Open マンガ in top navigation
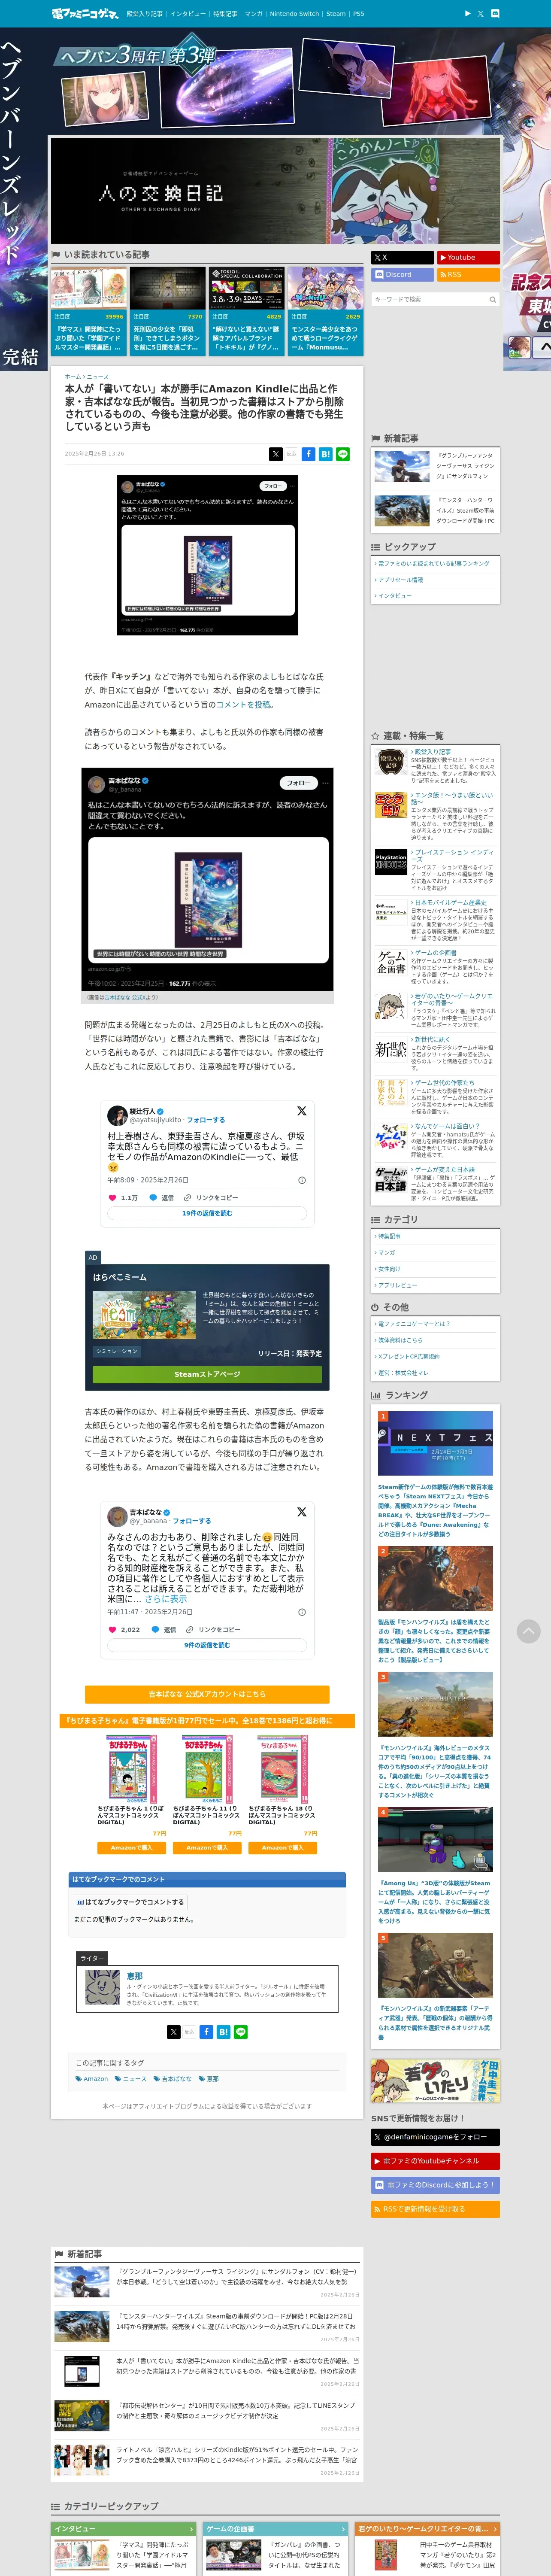 tap(253, 14)
